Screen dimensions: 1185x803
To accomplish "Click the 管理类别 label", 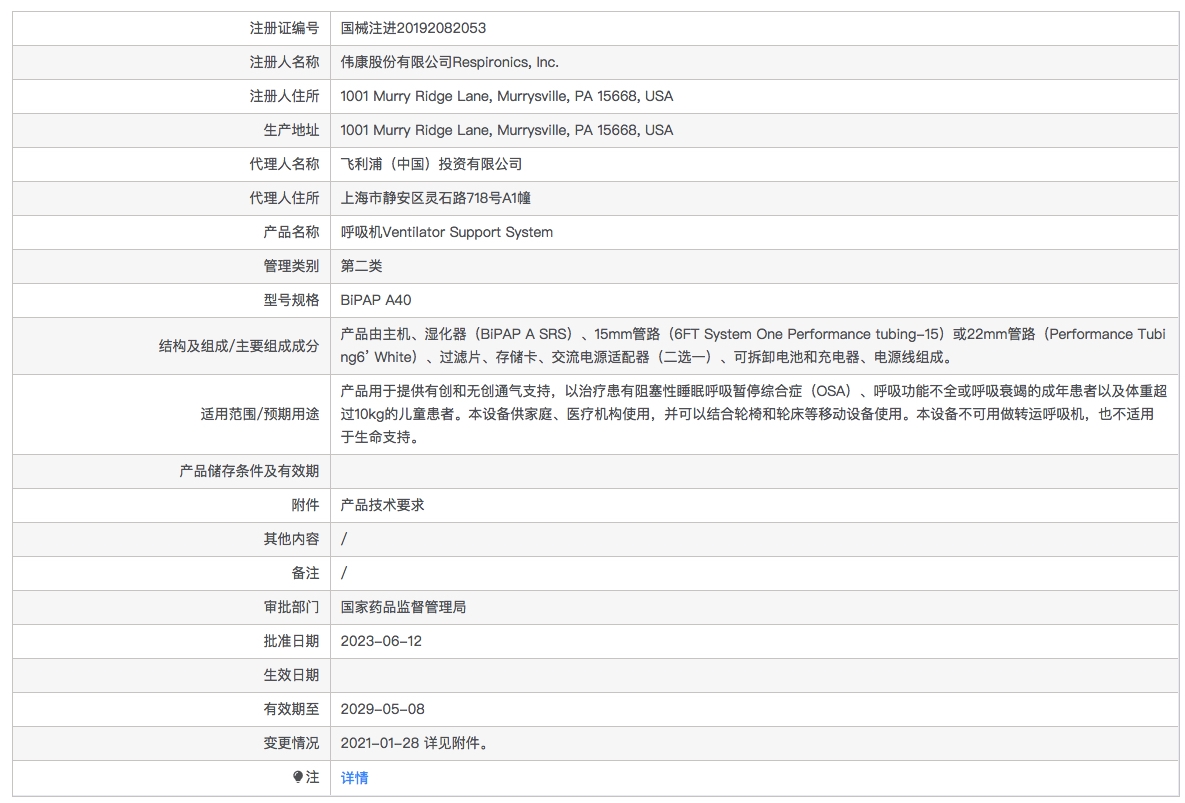I will pos(291,266).
